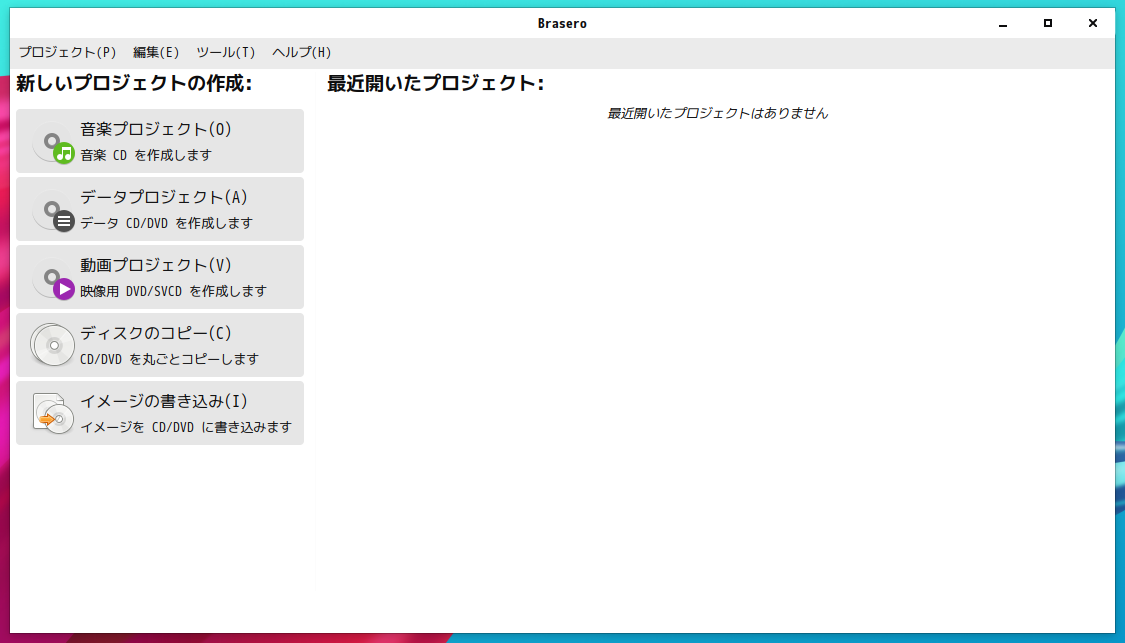Minimize the Brasero window
The width and height of the screenshot is (1125, 643).
(1003, 24)
